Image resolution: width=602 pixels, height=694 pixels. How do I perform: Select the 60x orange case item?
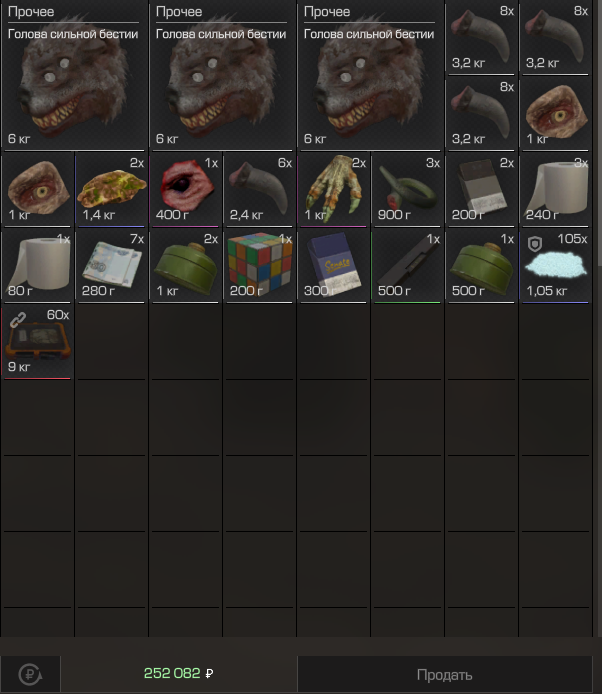pyautogui.click(x=37, y=342)
